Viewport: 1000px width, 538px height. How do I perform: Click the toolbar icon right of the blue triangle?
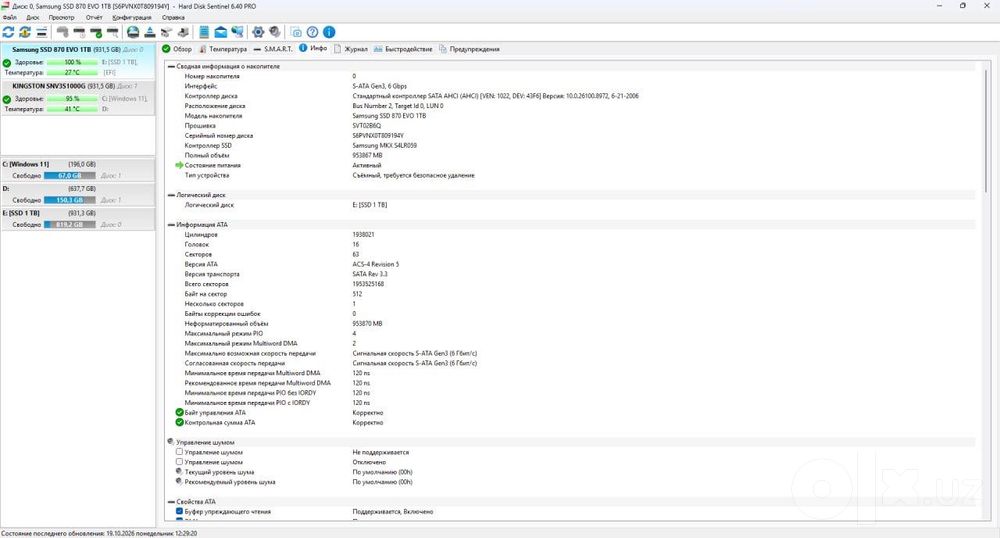point(166,32)
